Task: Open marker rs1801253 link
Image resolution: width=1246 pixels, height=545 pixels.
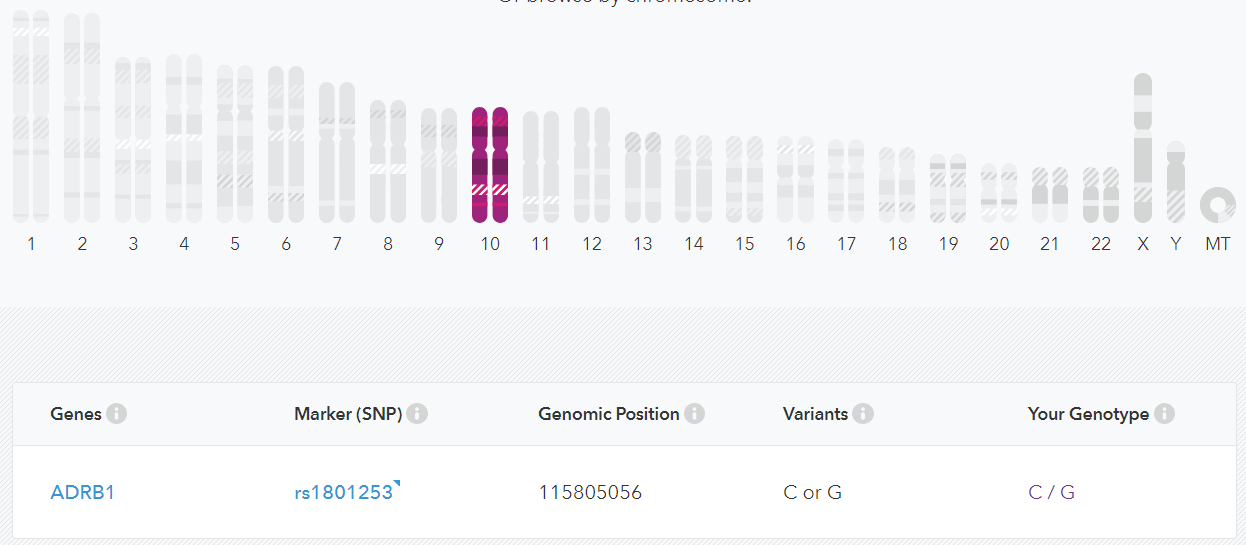Action: pos(344,492)
